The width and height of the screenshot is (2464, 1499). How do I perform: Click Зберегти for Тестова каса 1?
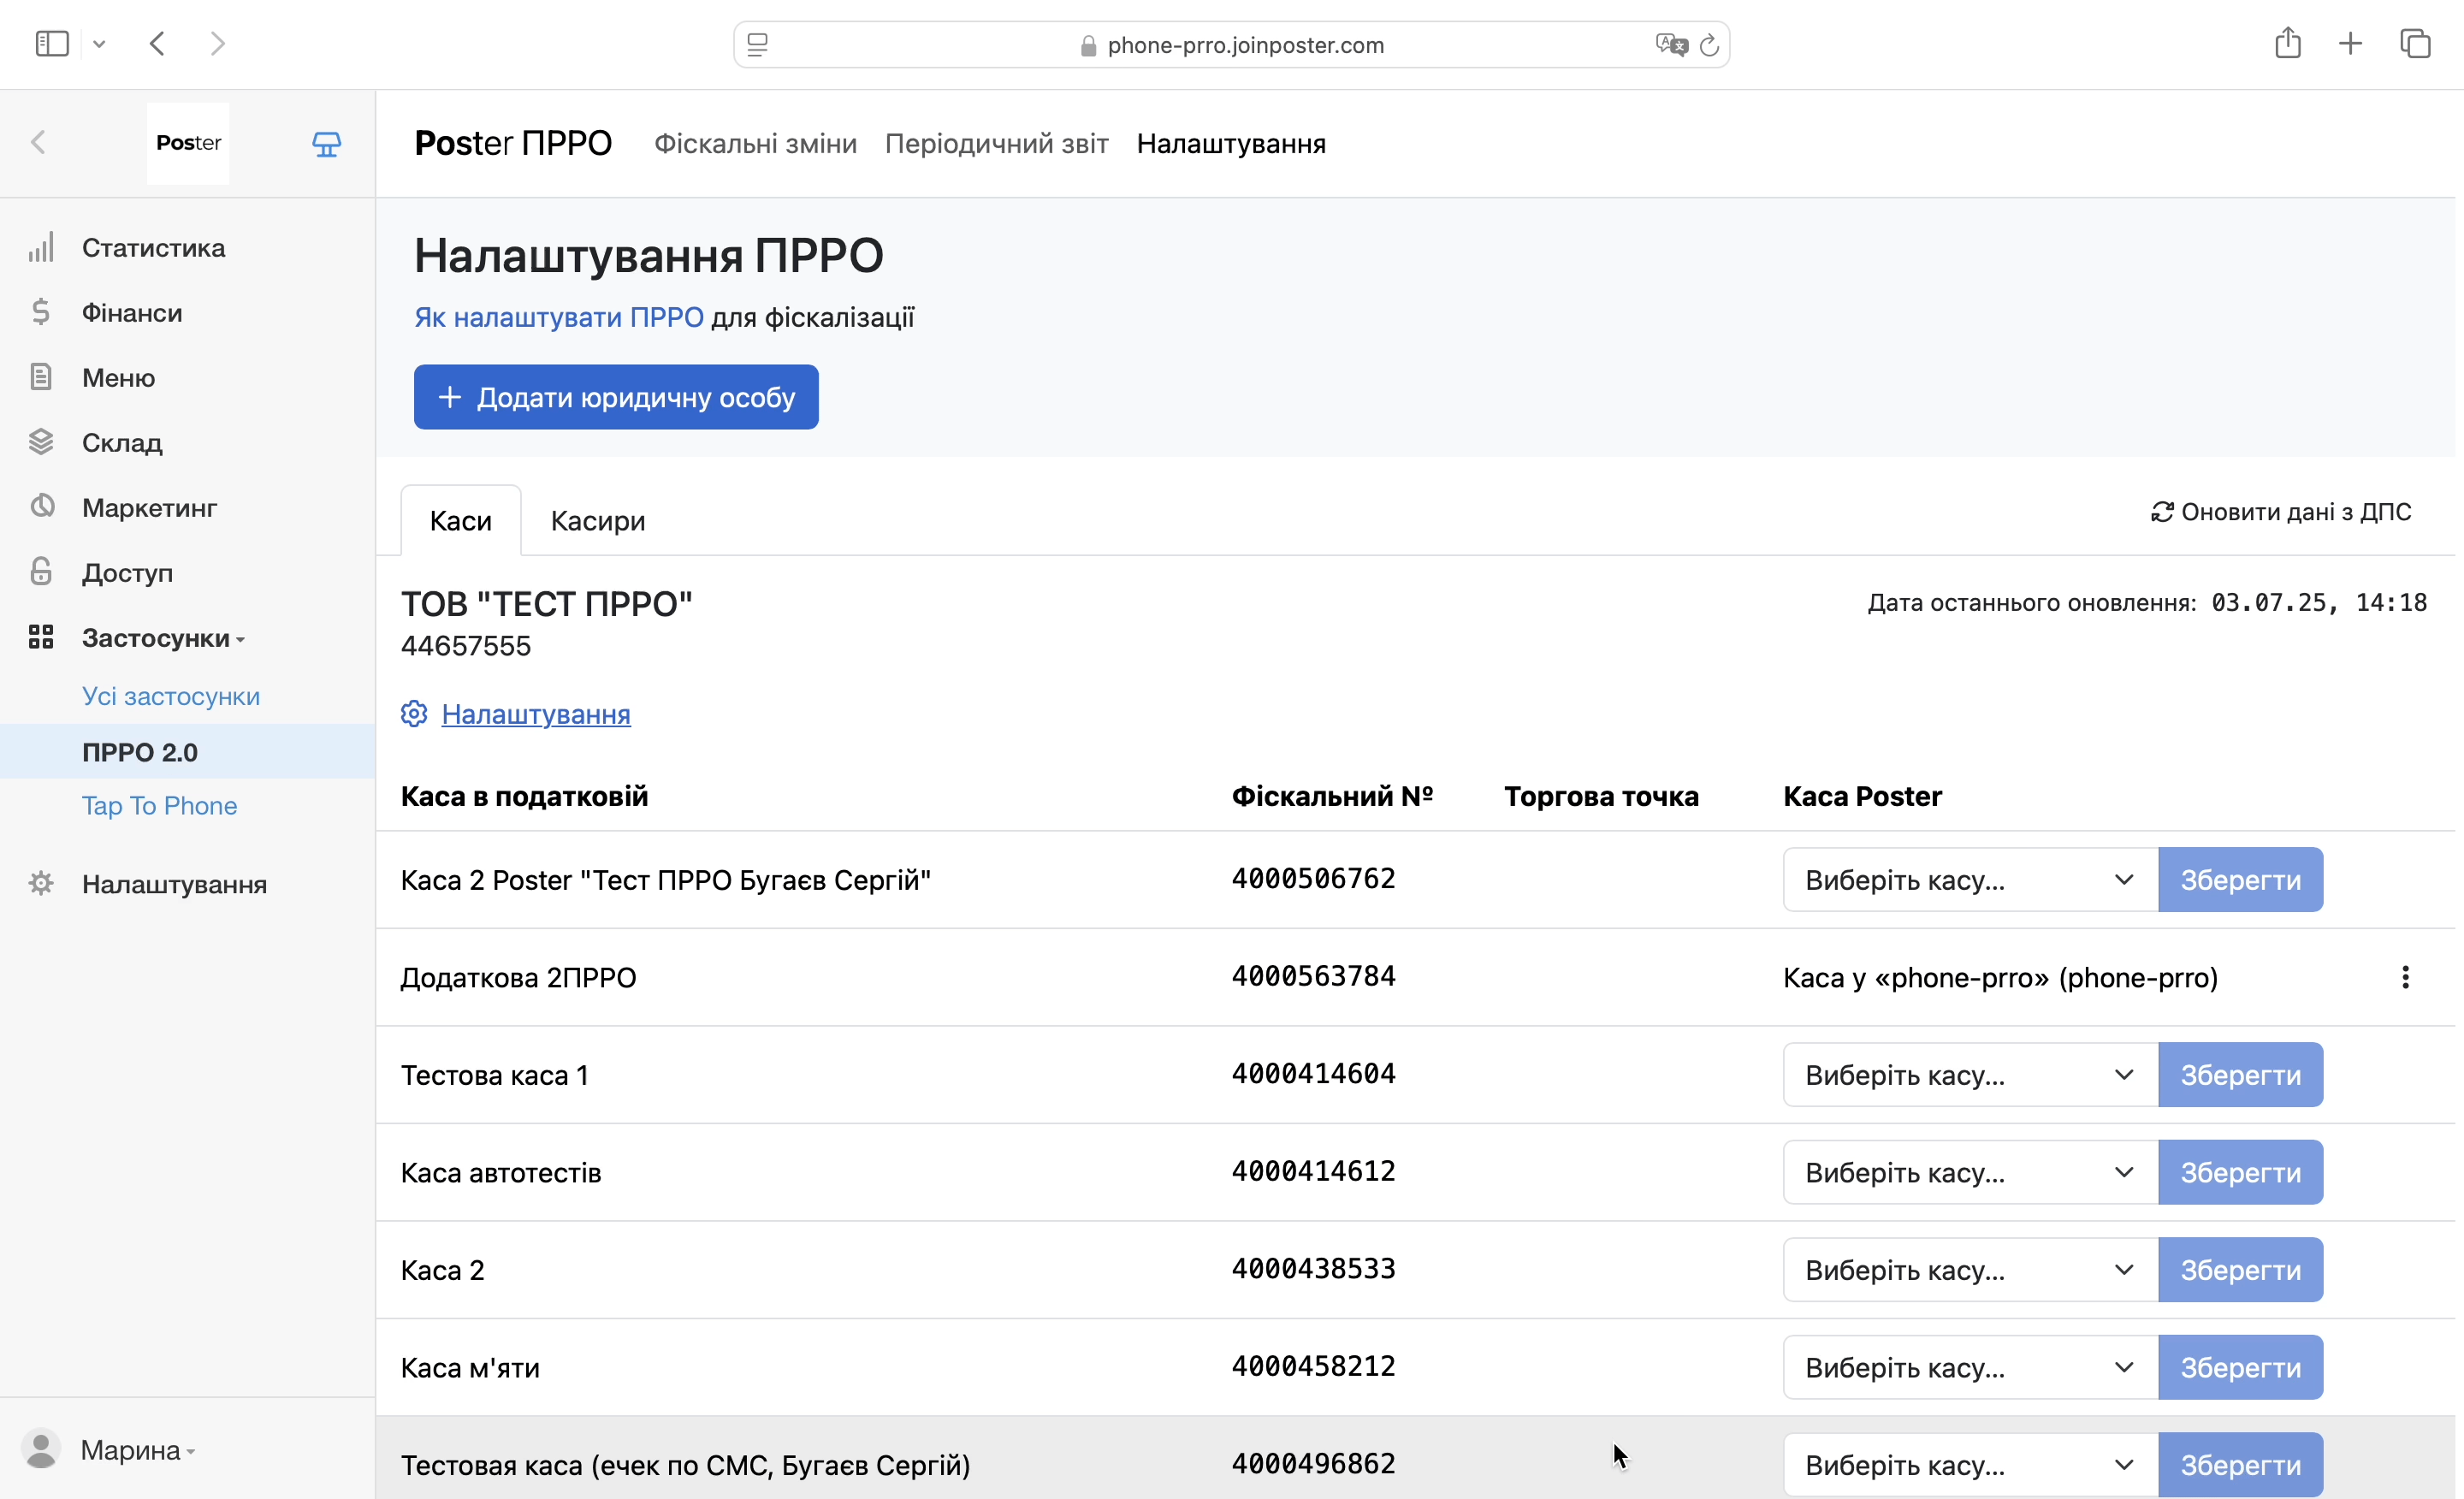point(2240,1075)
